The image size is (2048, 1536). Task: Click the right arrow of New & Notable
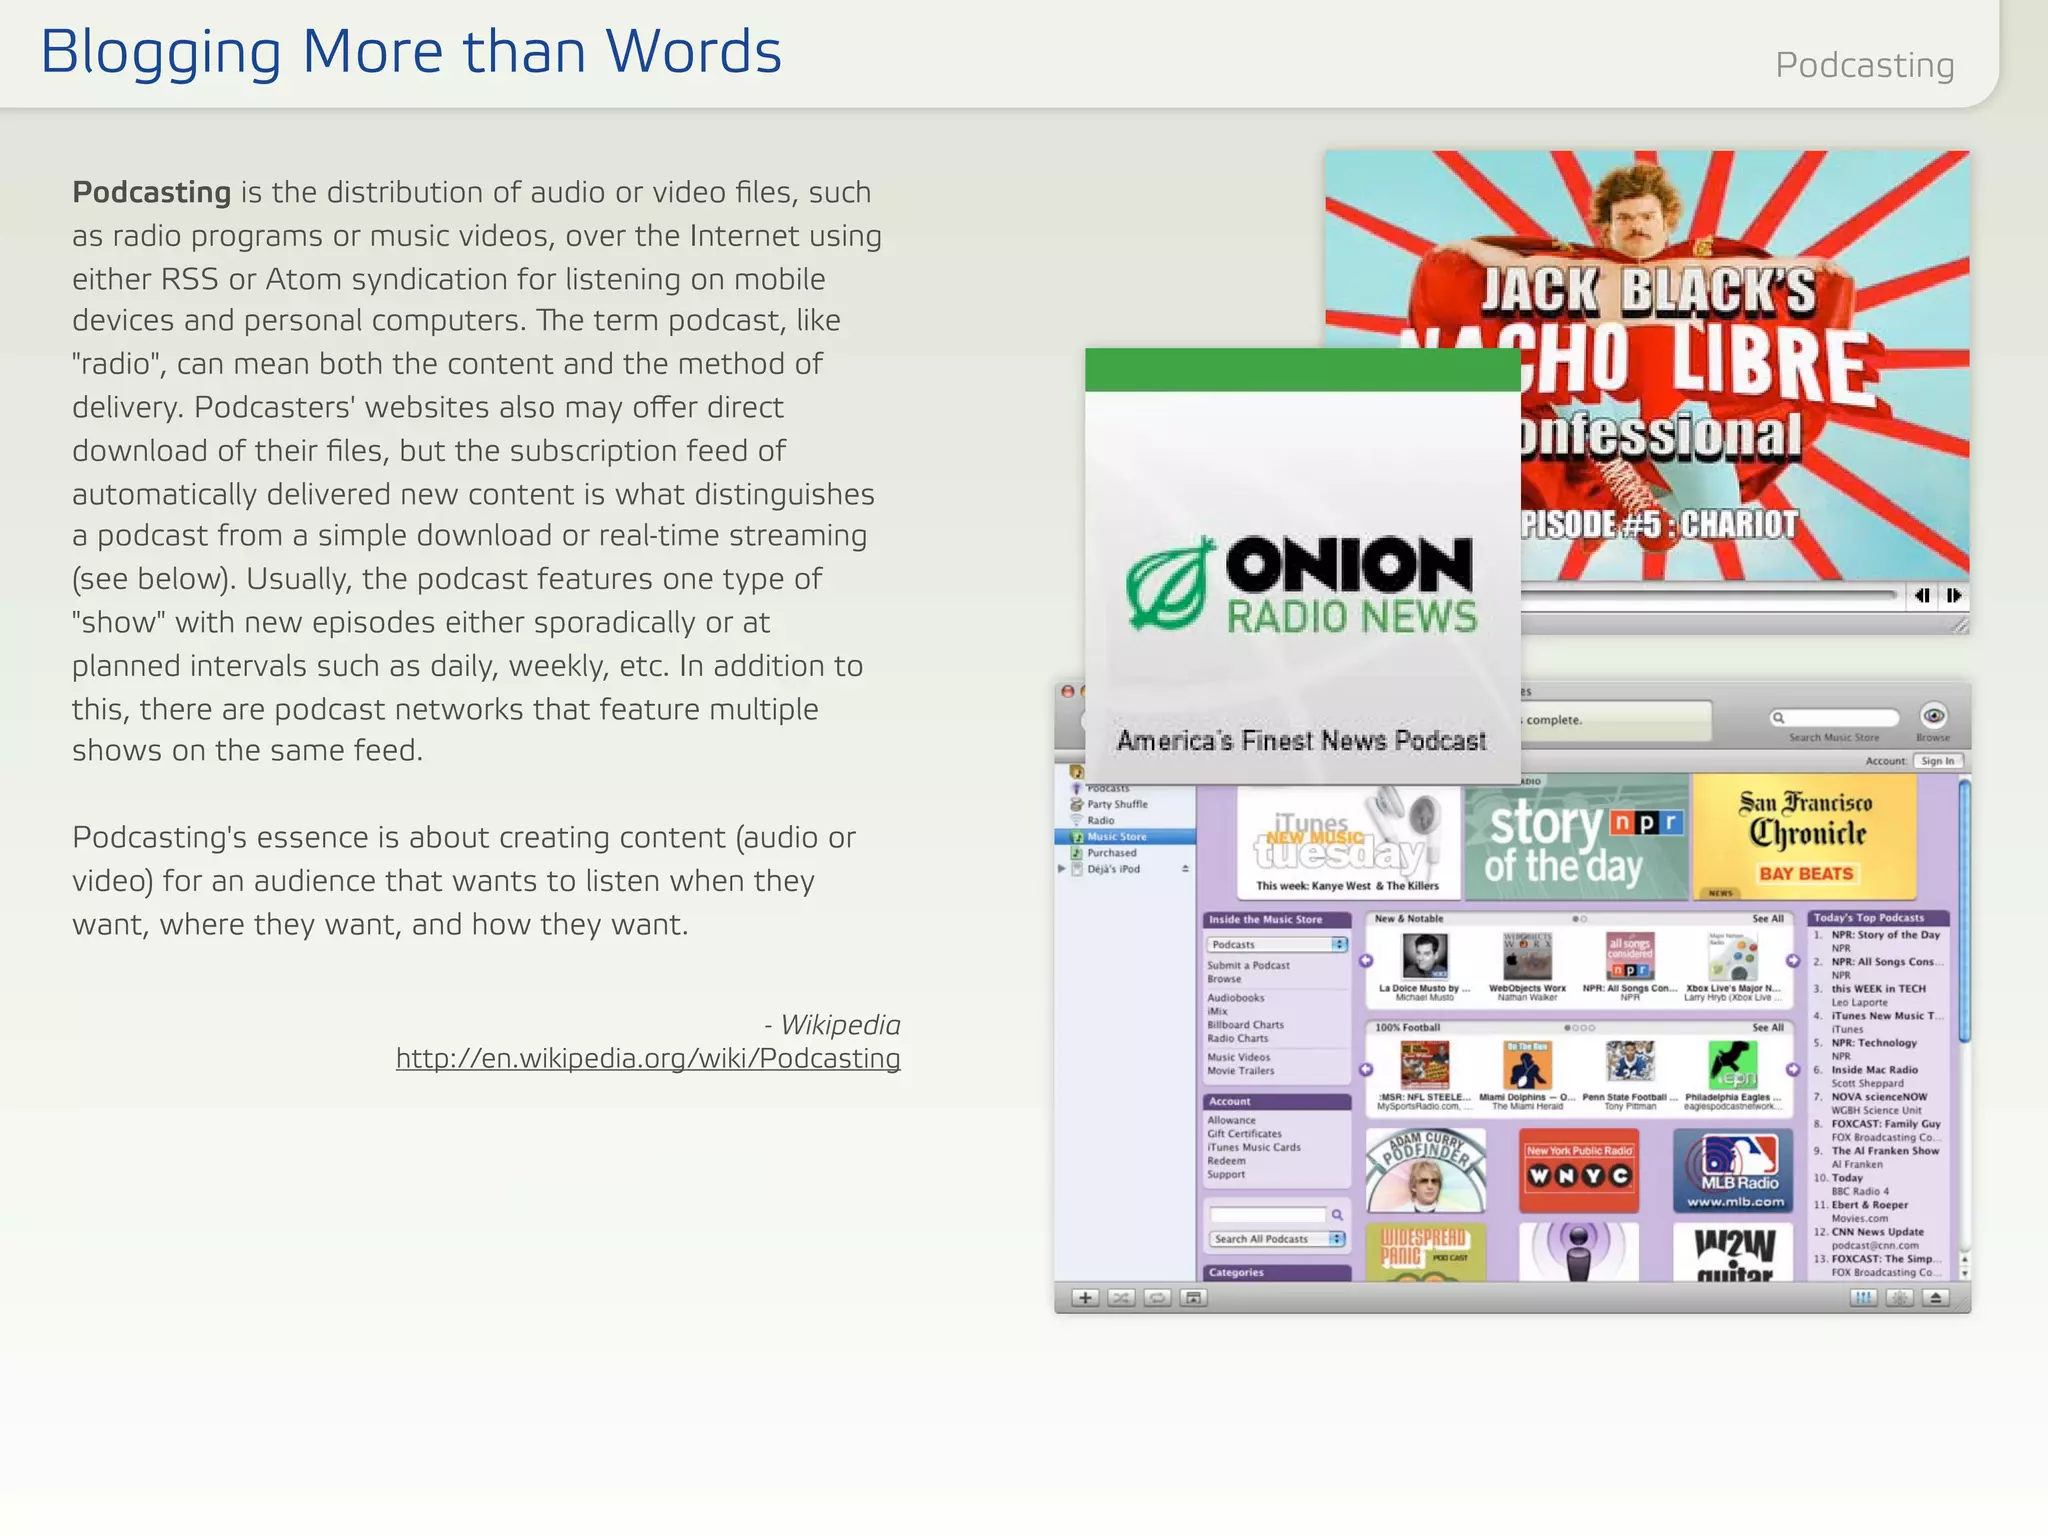pos(1792,961)
